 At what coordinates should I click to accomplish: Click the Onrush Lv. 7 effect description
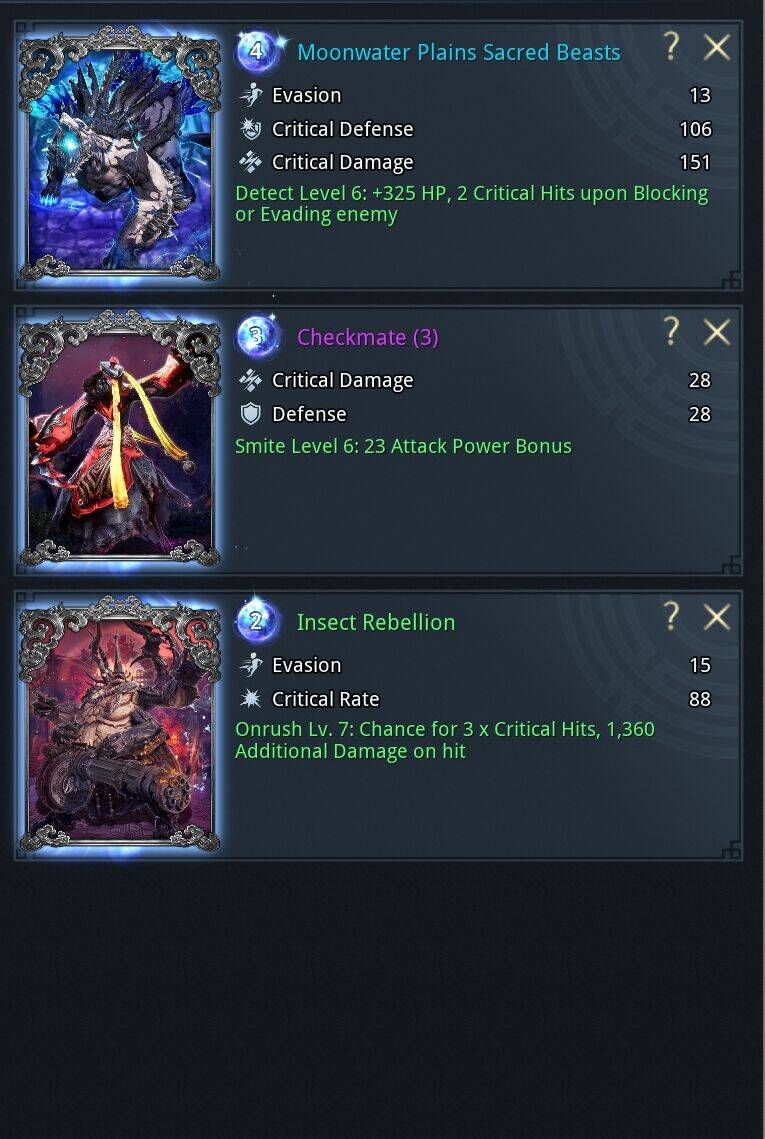point(445,740)
